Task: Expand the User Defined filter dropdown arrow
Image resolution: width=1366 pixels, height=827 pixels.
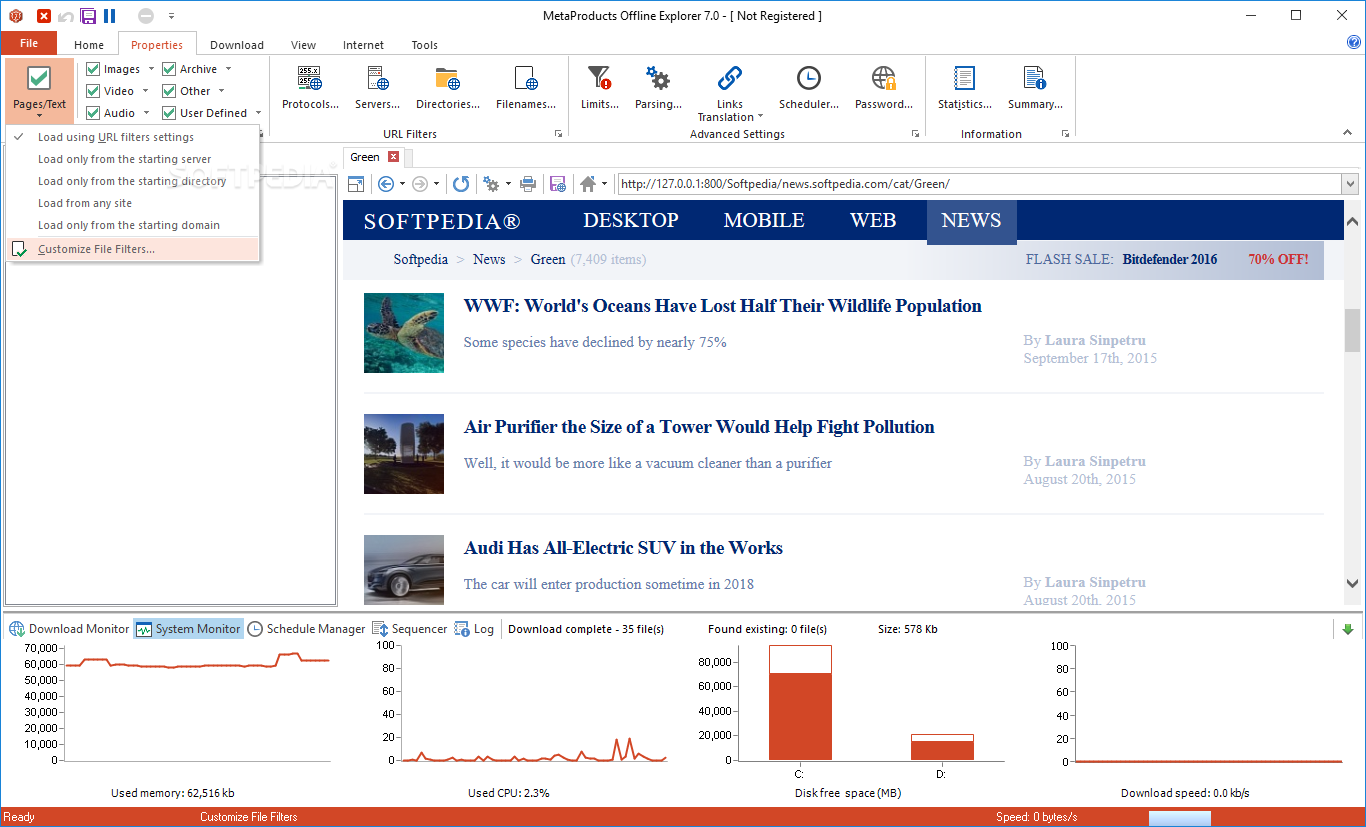Action: coord(258,113)
